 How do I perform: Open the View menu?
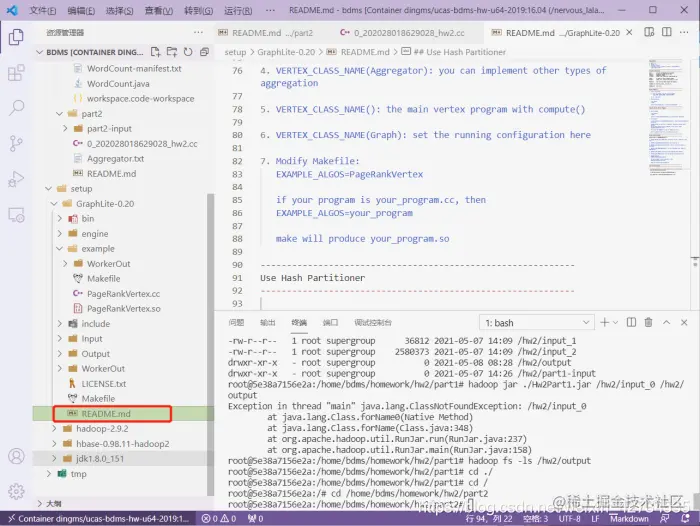point(158,10)
